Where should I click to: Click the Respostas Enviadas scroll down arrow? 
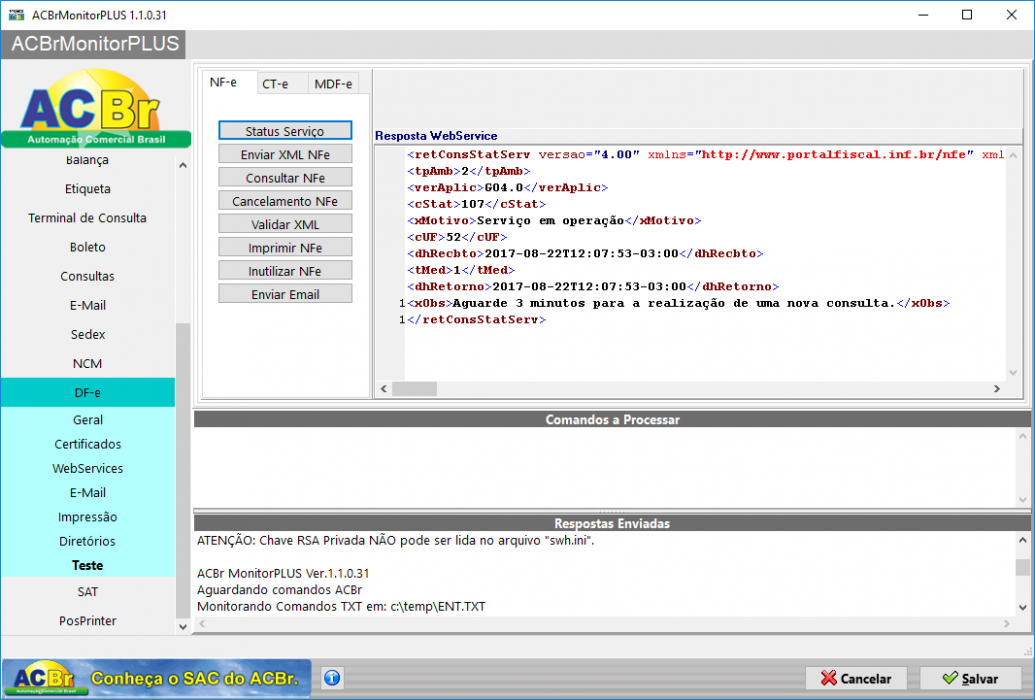click(x=1022, y=607)
